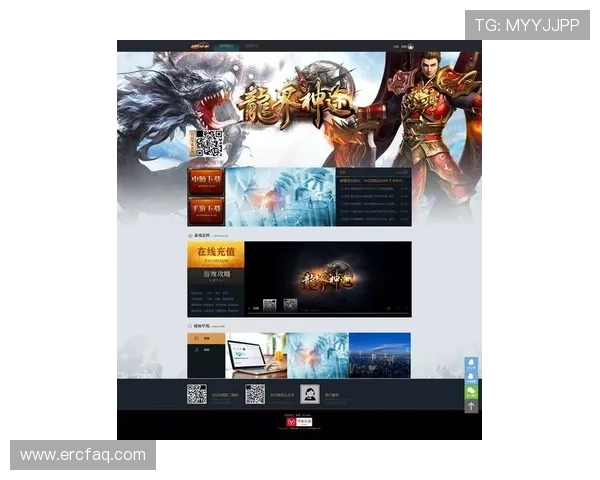Click the second QR code in footer
600x480 pixels.
click(255, 394)
